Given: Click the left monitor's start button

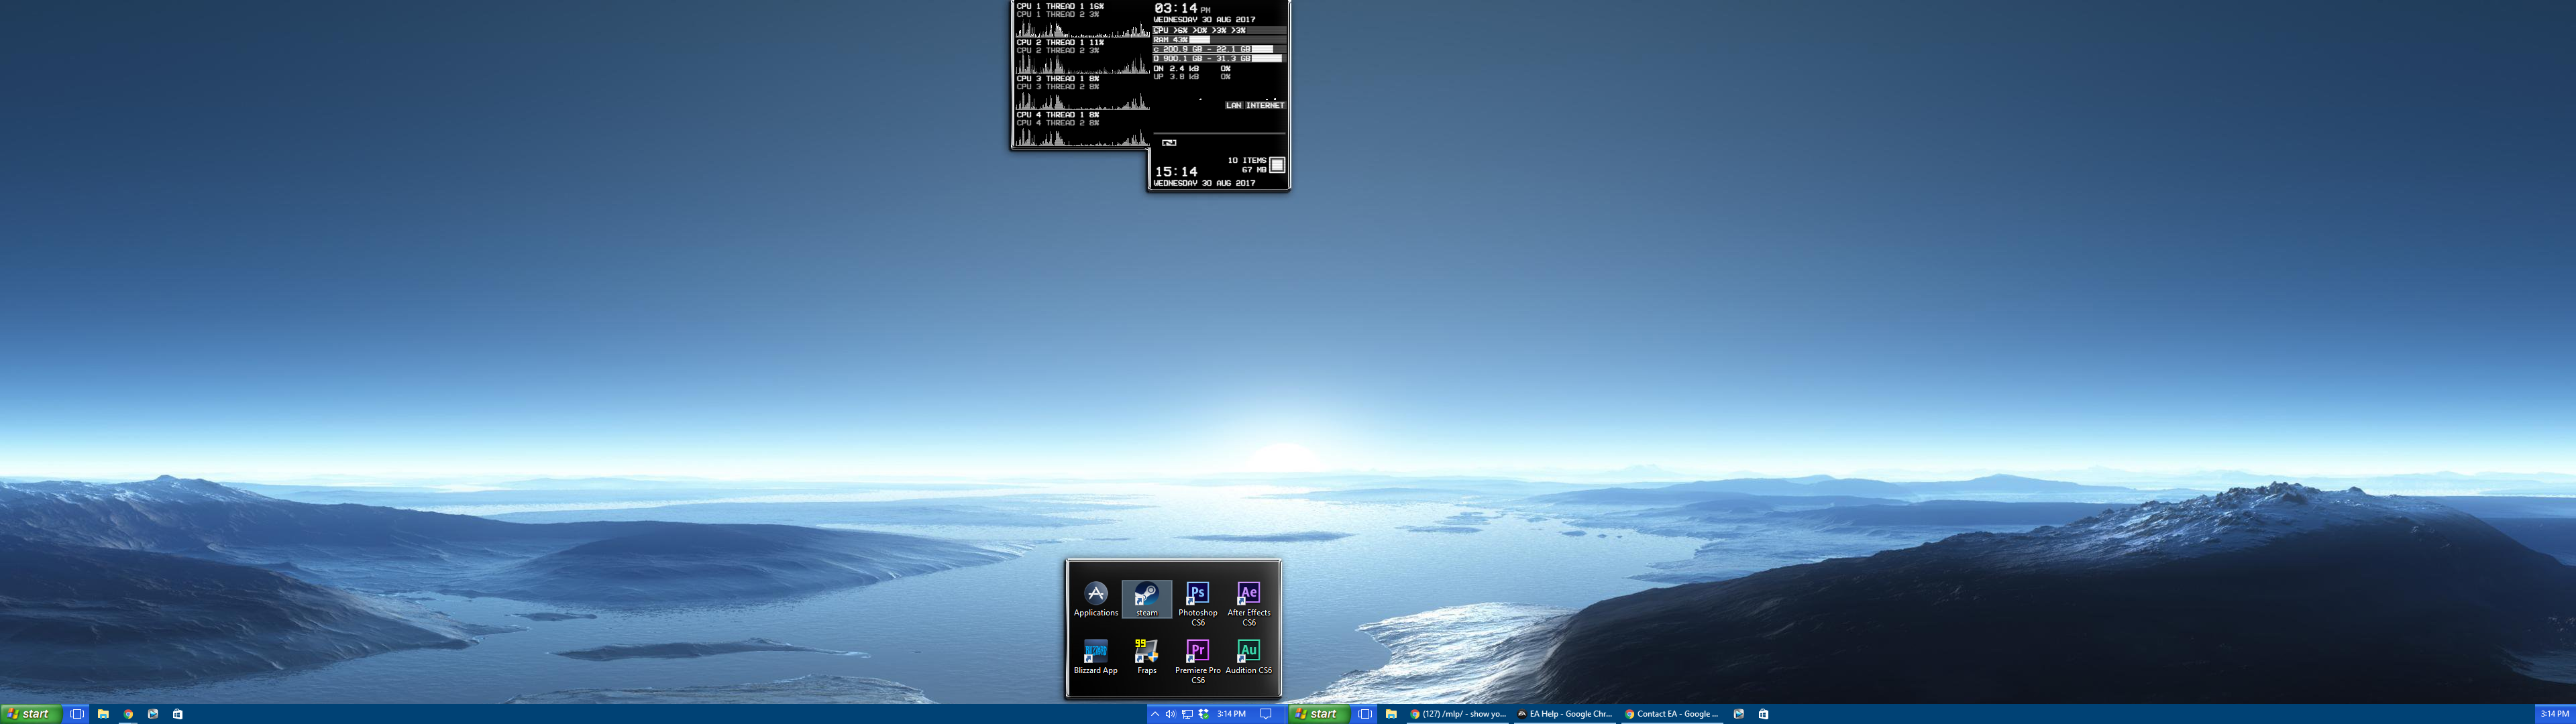Looking at the screenshot, I should coord(30,714).
